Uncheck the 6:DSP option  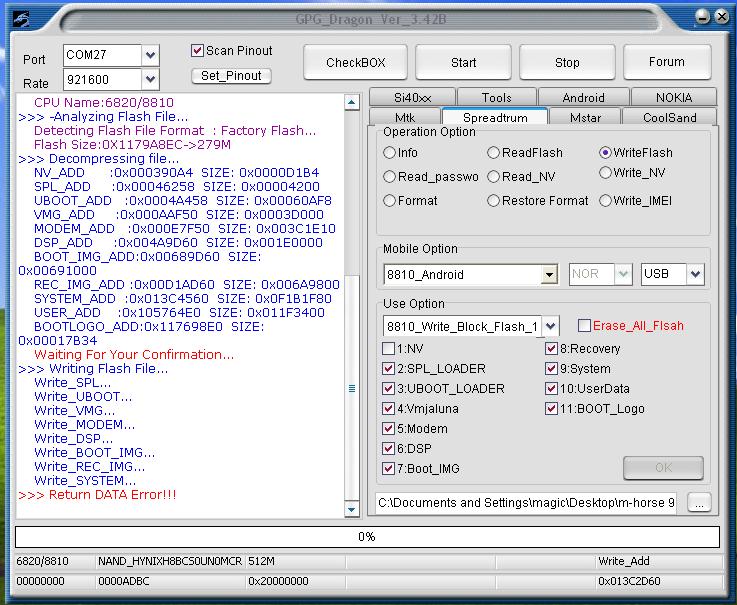click(388, 448)
